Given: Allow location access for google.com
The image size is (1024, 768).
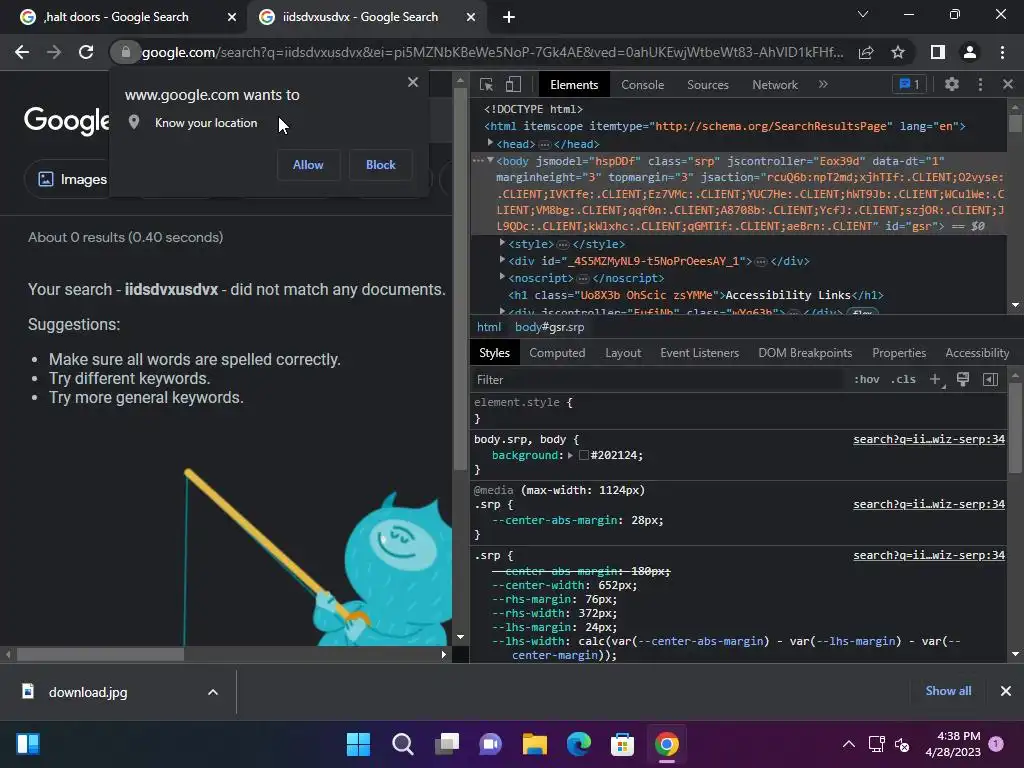Looking at the screenshot, I should point(308,165).
